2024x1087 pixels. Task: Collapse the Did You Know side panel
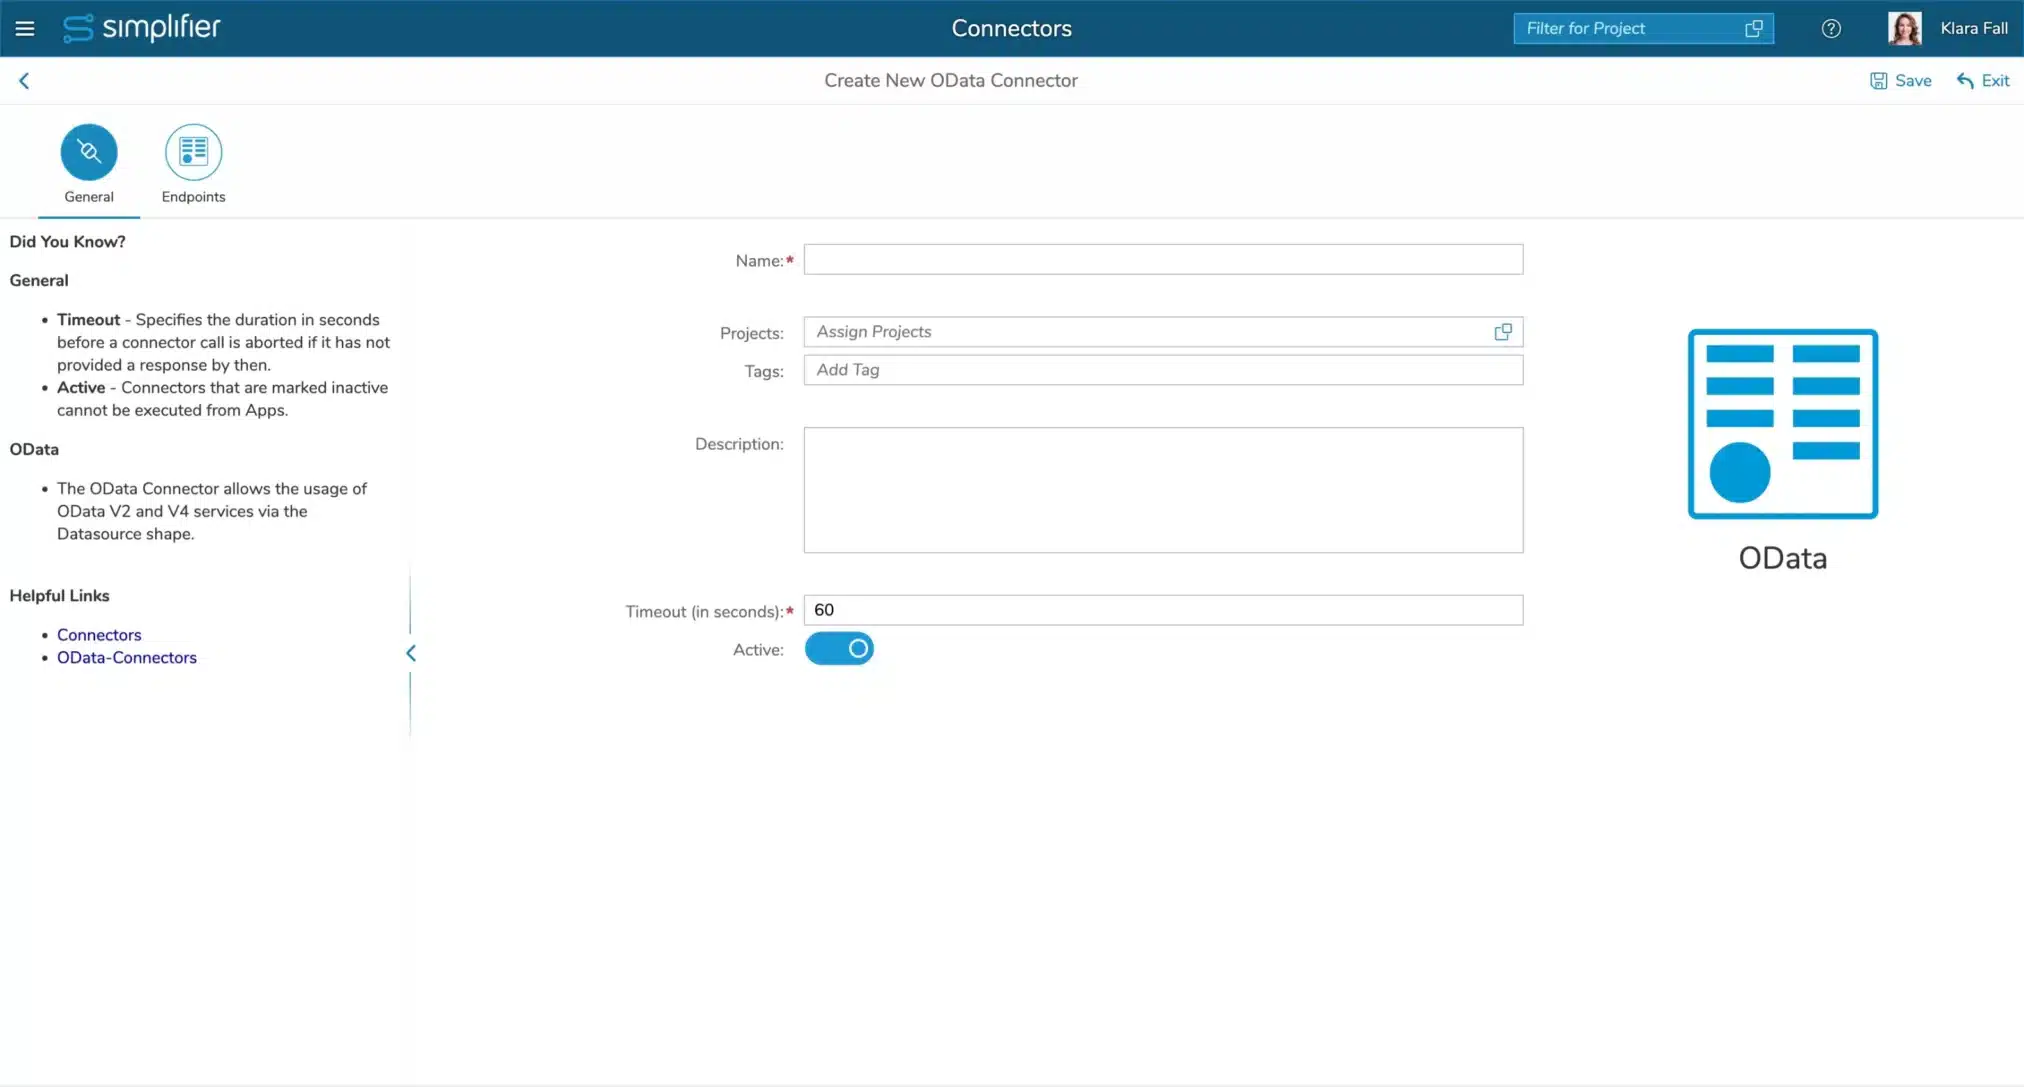pos(411,653)
